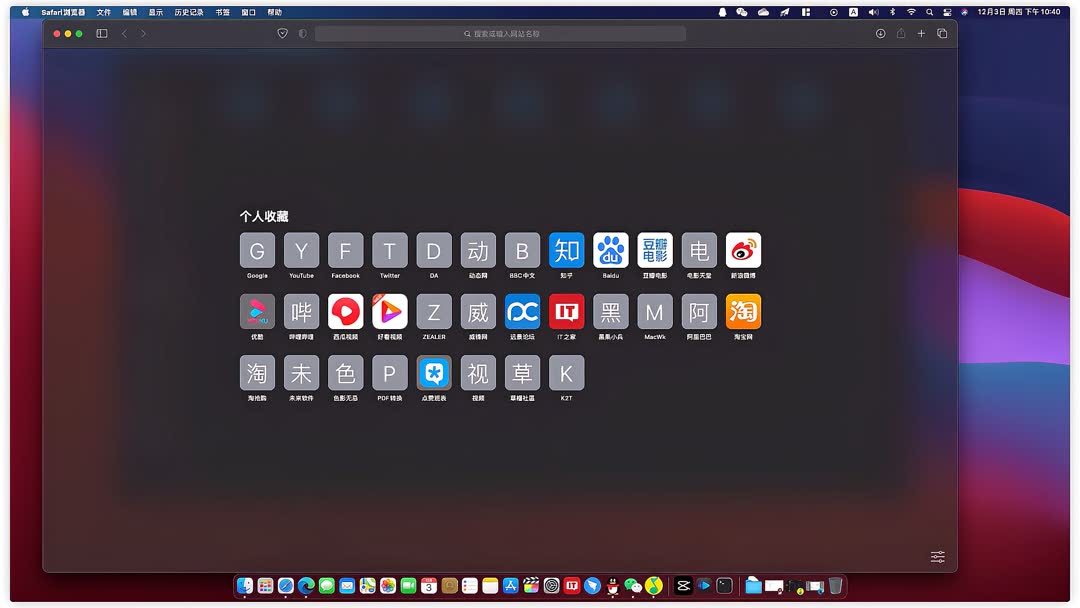The height and width of the screenshot is (608, 1080).
Task: Open a new tab with the plus icon
Action: tap(921, 33)
